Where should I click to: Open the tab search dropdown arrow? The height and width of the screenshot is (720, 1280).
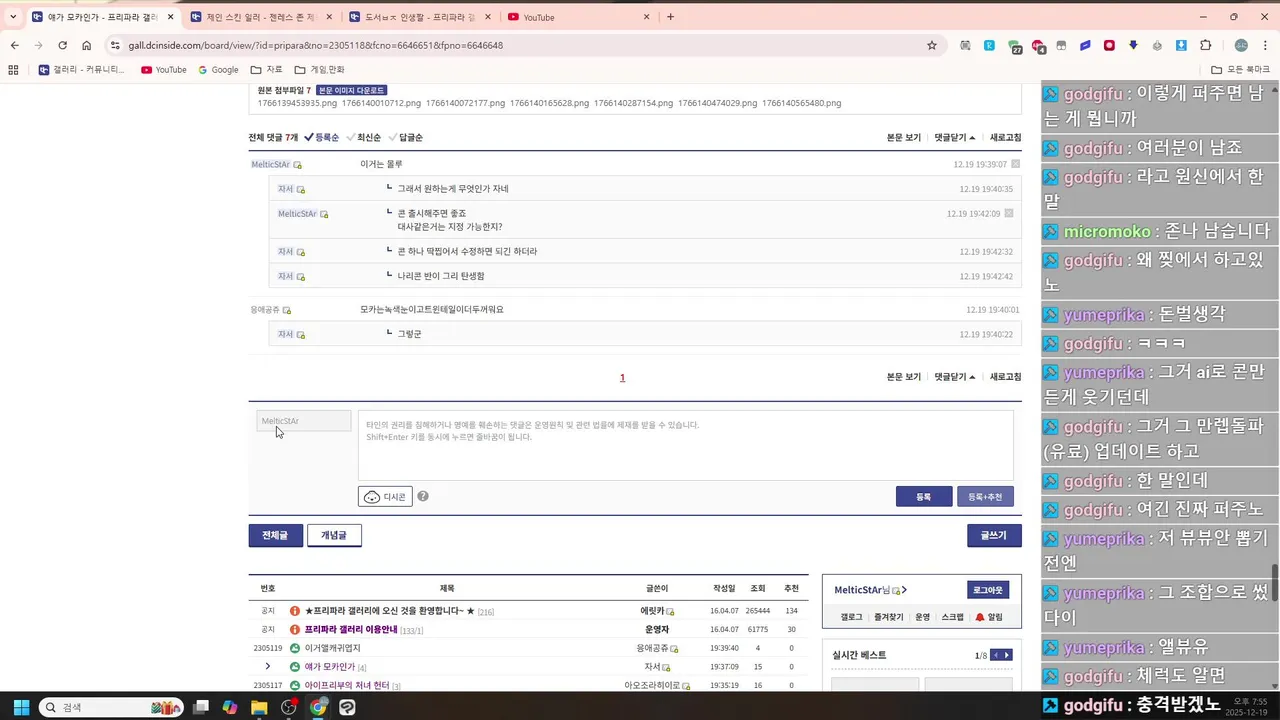[13, 17]
